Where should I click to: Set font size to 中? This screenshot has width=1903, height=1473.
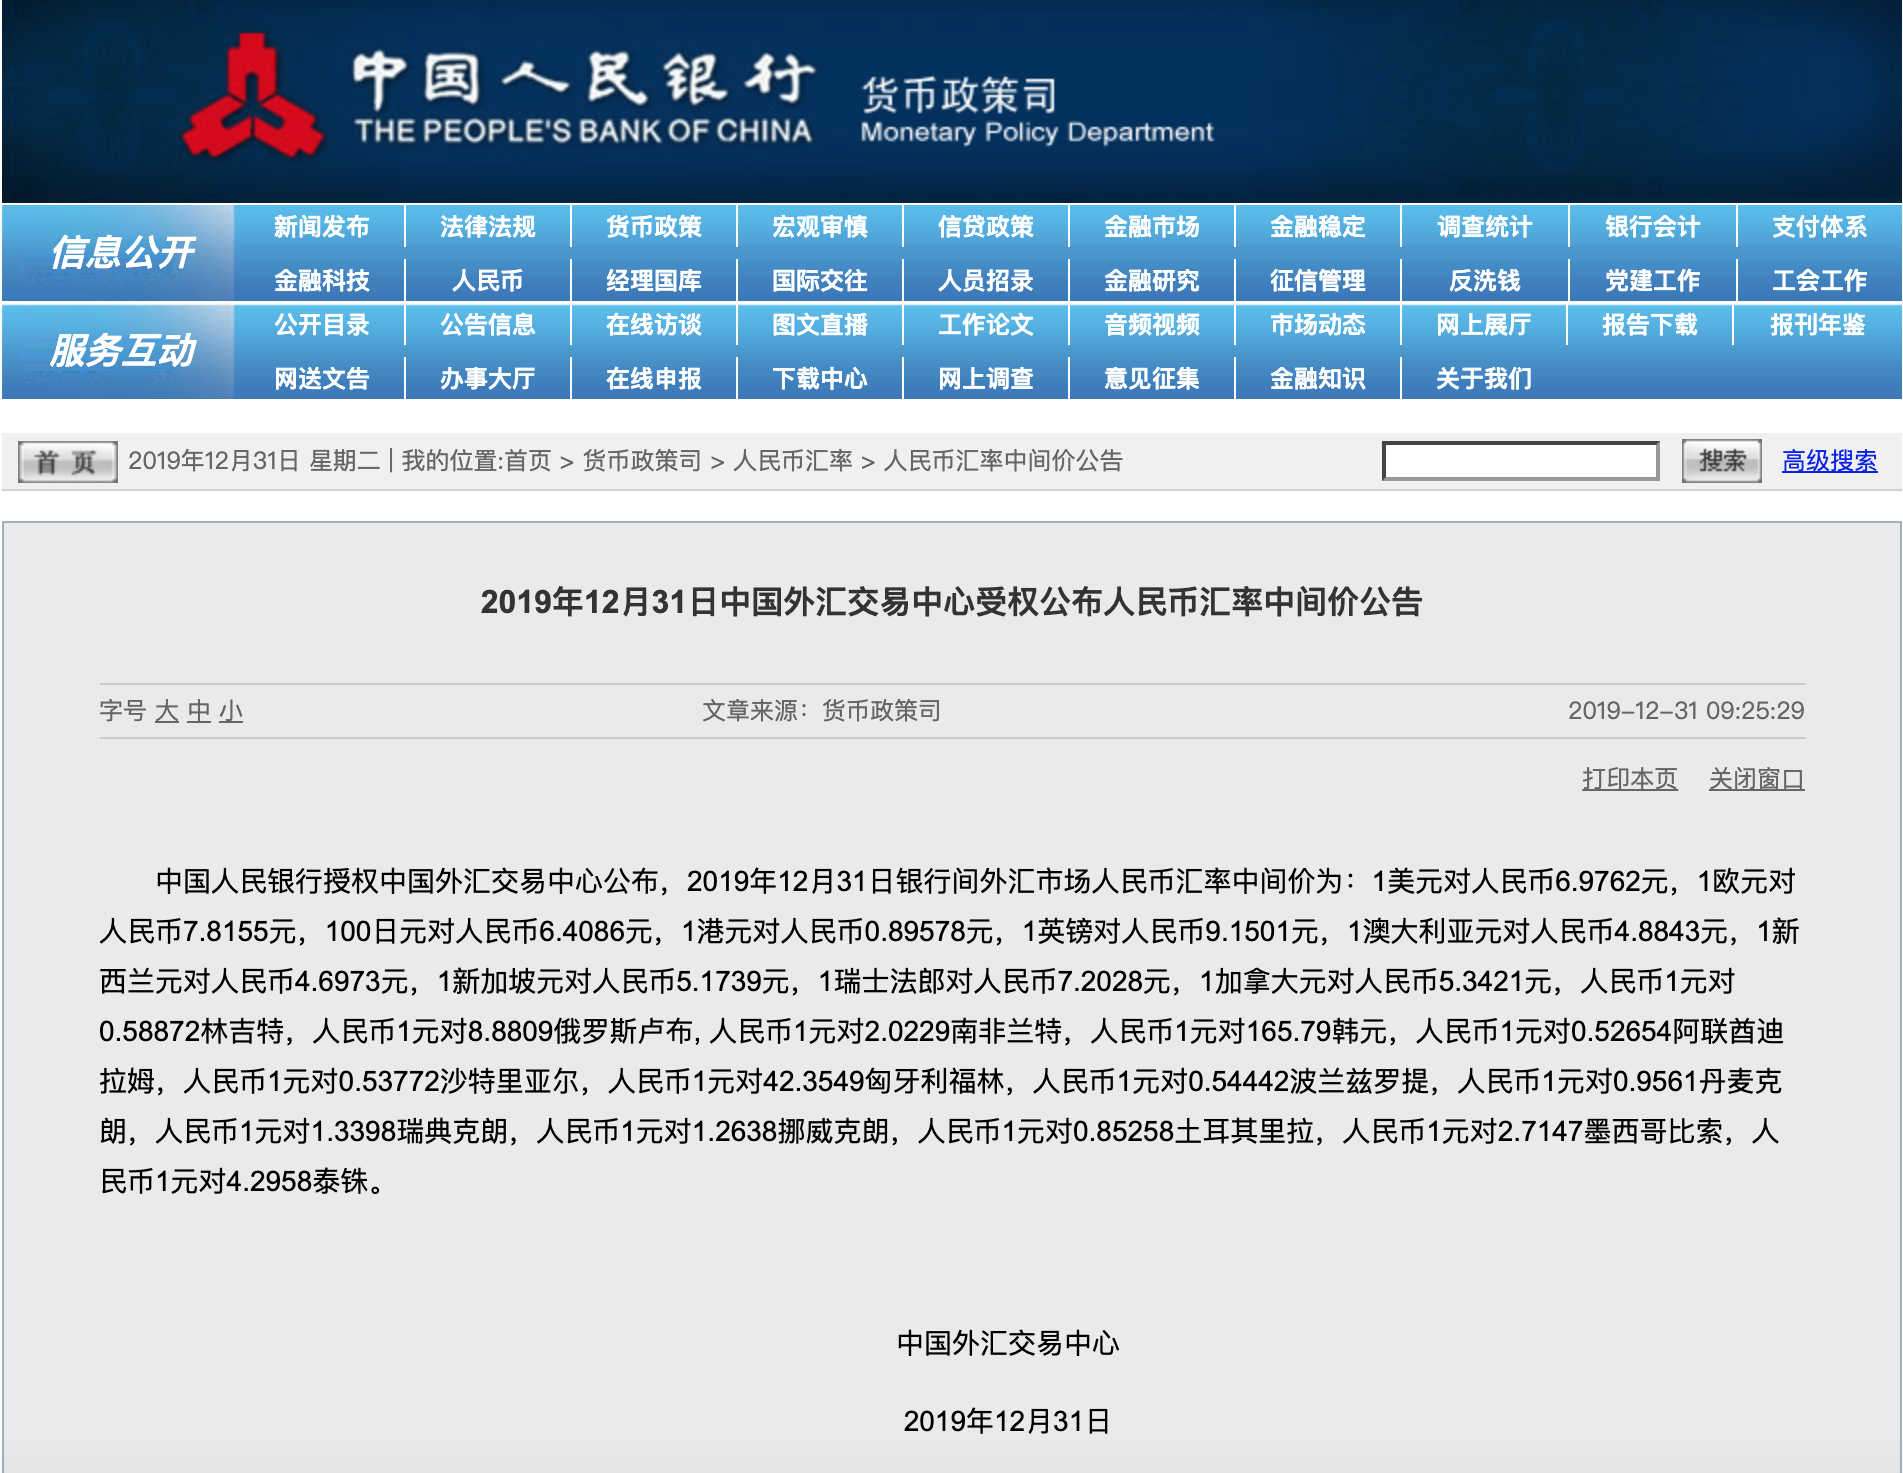coord(199,711)
